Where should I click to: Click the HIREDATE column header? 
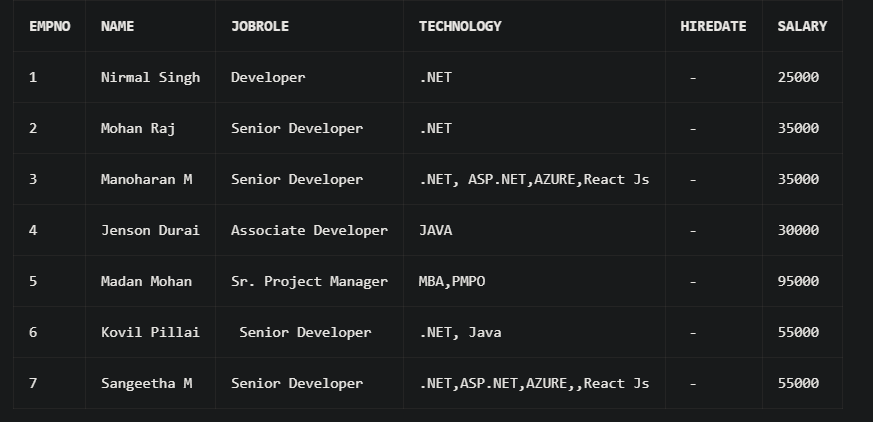[713, 26]
